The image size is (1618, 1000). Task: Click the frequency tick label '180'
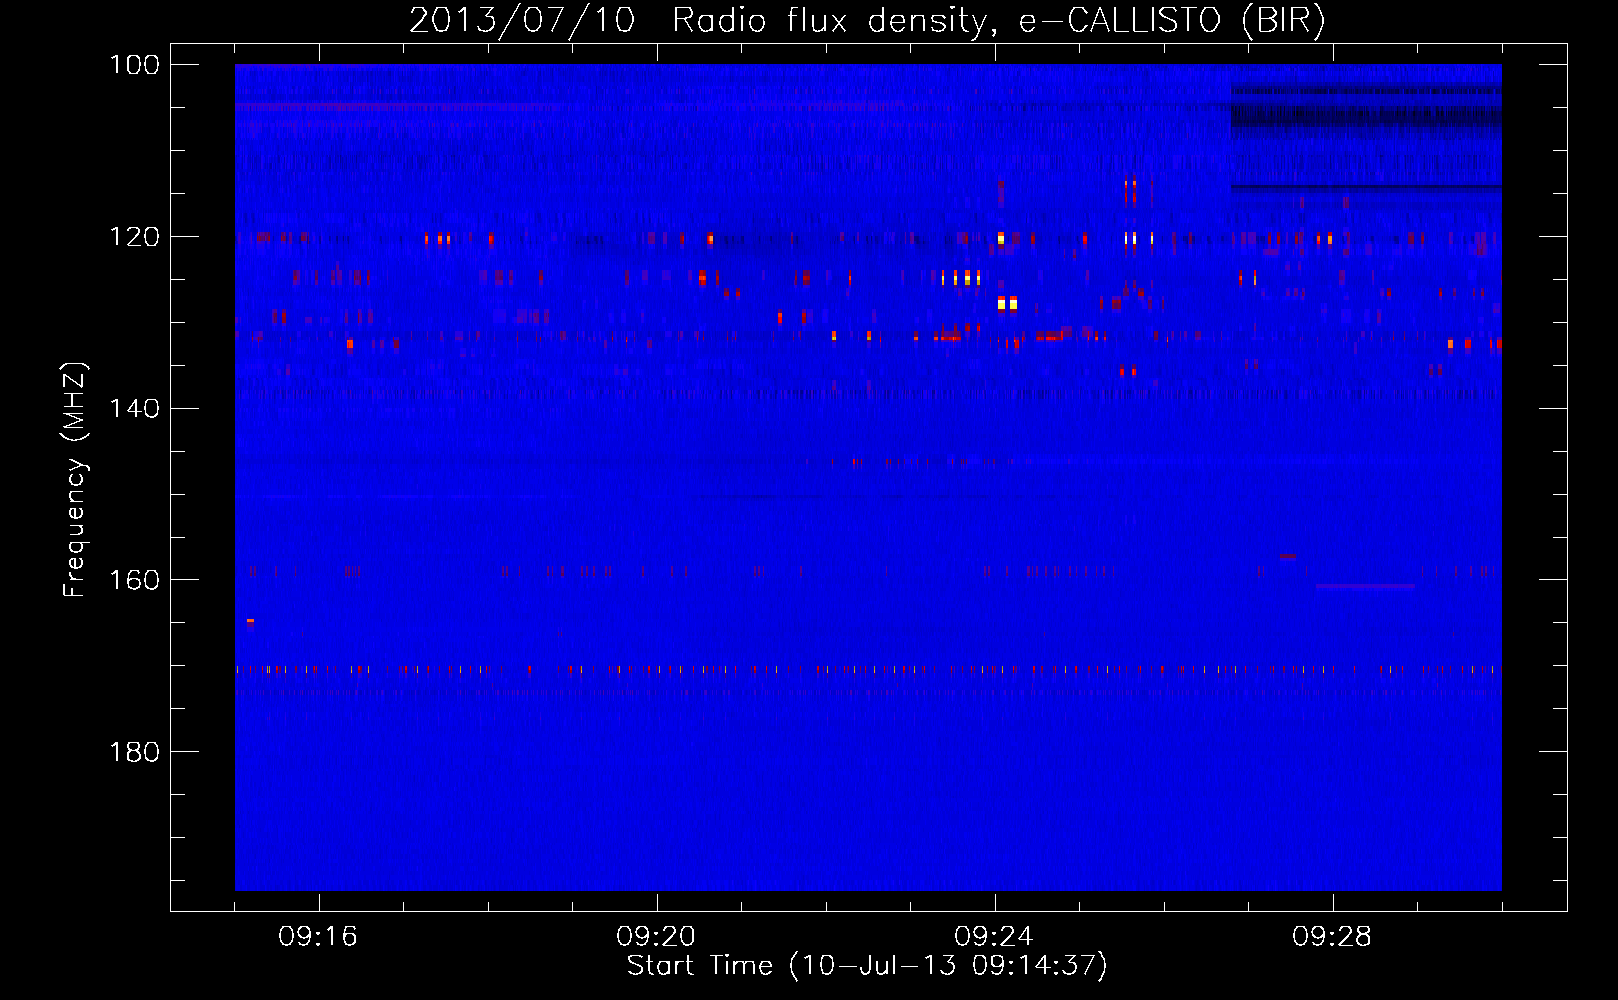[x=134, y=752]
